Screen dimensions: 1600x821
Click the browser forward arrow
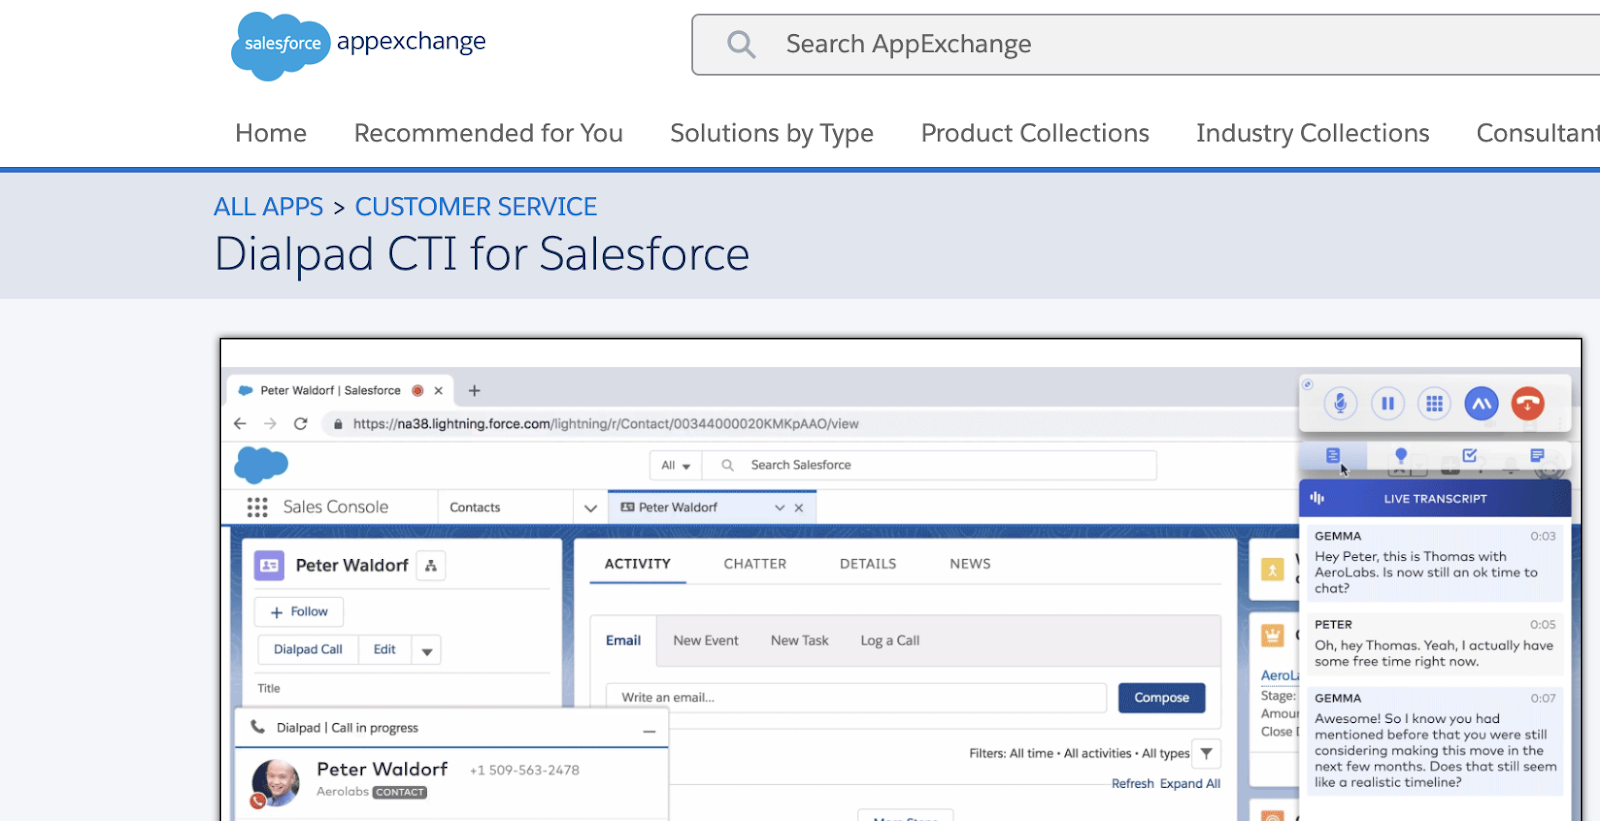[270, 424]
